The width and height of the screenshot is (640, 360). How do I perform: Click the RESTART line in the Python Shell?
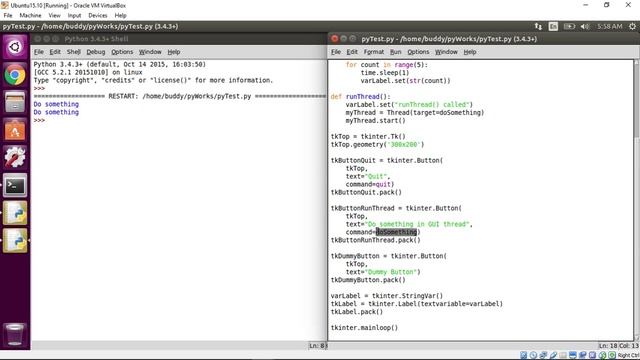180,96
